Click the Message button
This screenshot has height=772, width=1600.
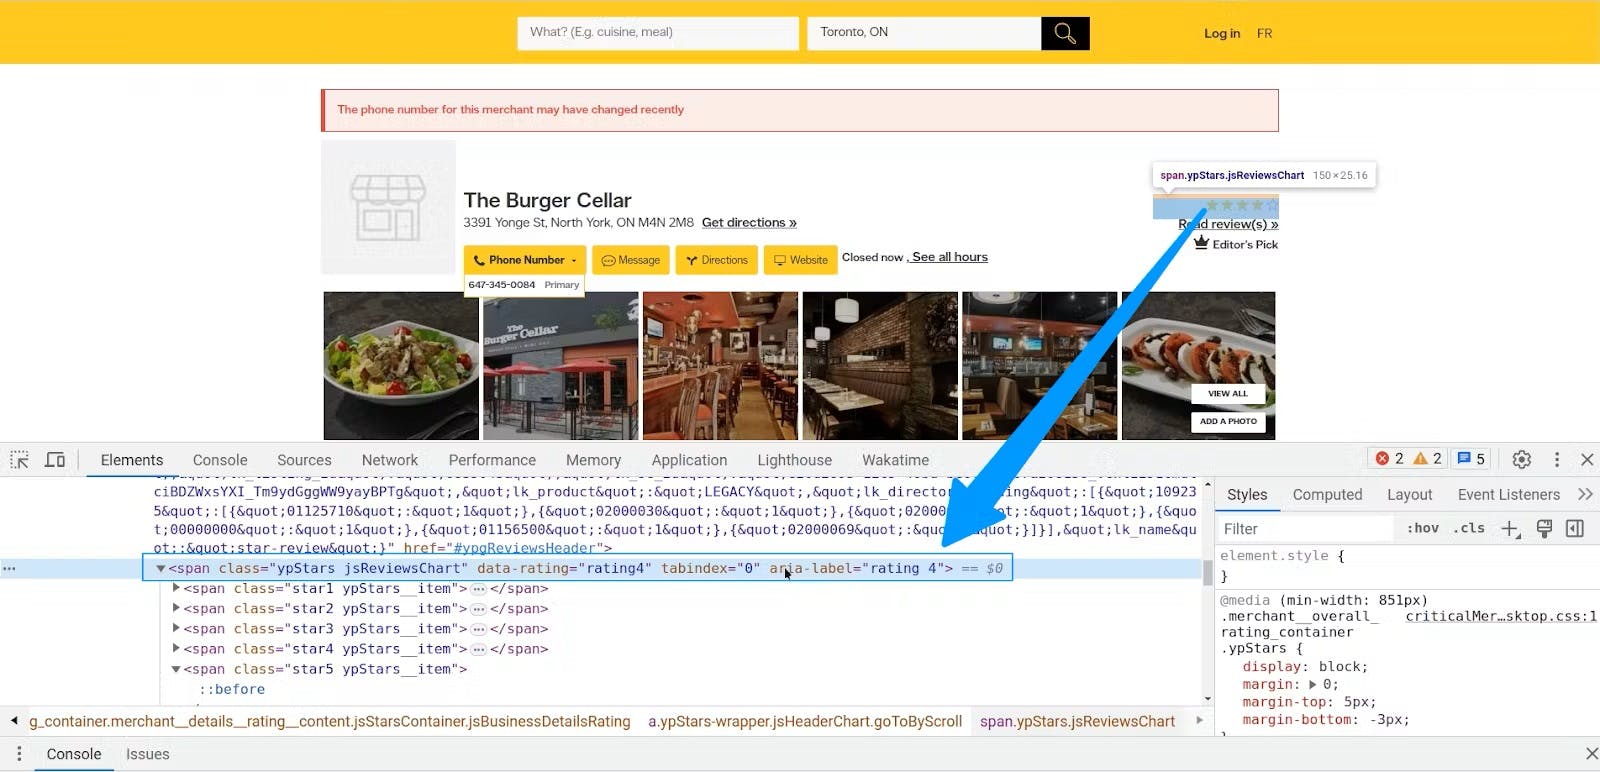[631, 260]
